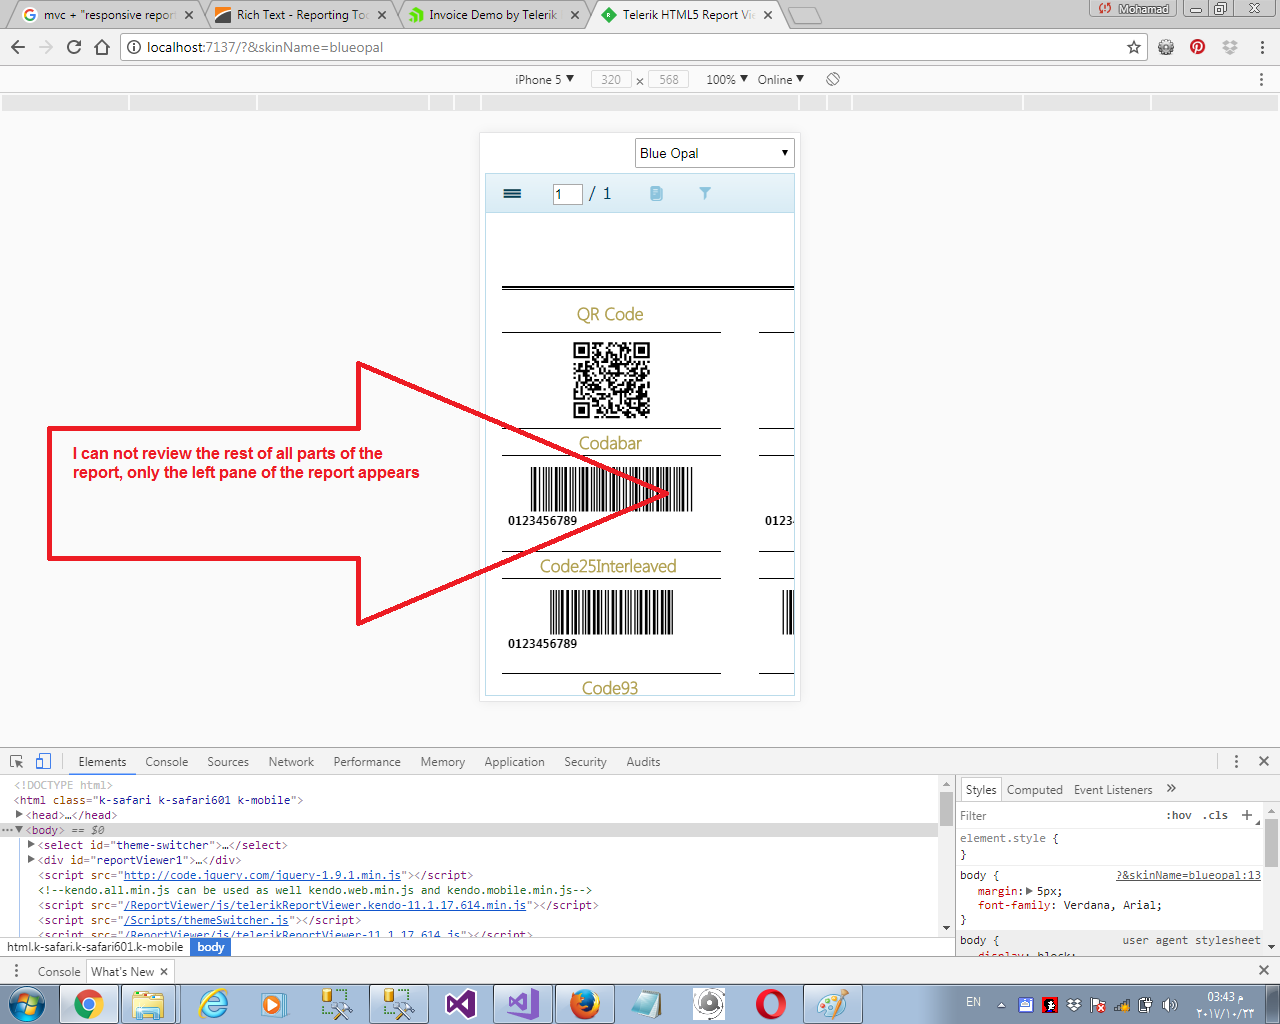Open the iPhone 5 device dropdown
Screen dimensions: 1280x1024
pyautogui.click(x=545, y=79)
